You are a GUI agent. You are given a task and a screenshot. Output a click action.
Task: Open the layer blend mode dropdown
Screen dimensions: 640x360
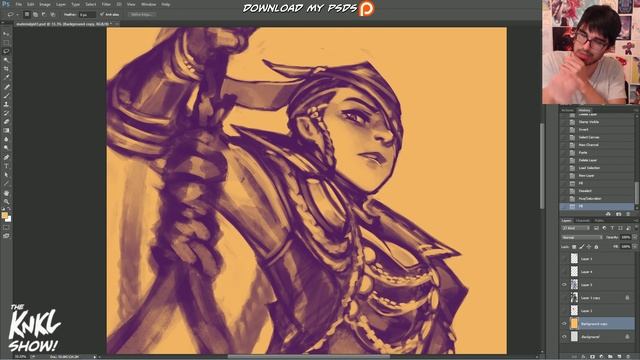click(x=582, y=238)
